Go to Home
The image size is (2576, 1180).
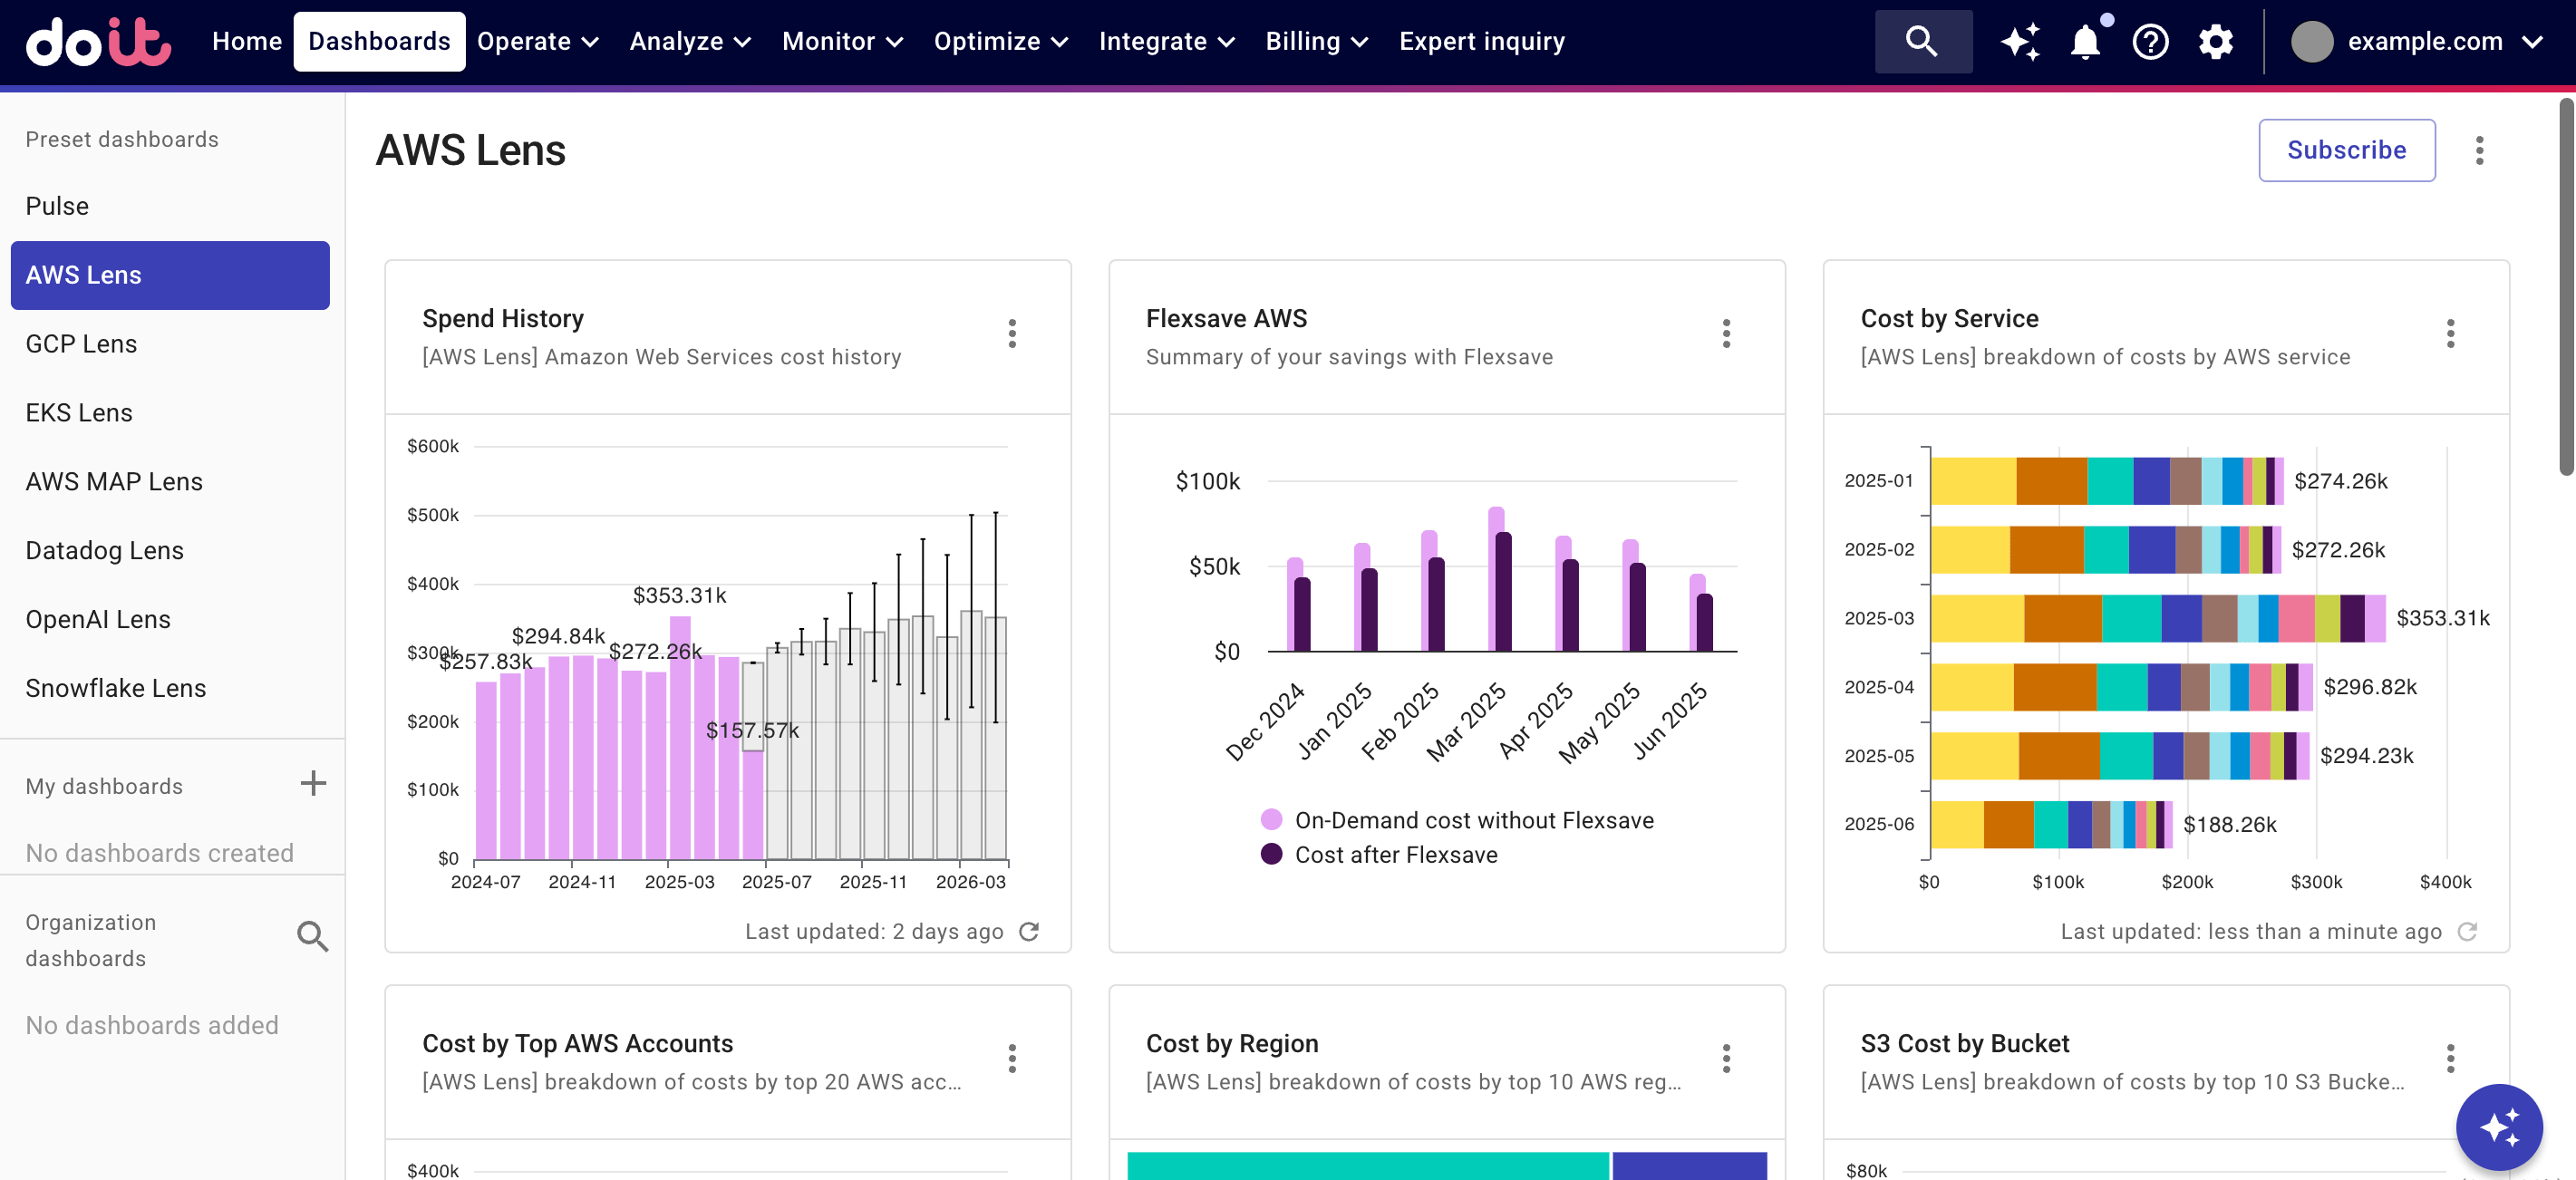[x=247, y=41]
